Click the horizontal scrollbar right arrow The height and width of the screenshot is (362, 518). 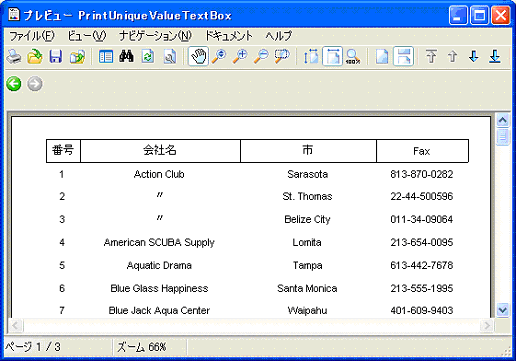coord(487,325)
